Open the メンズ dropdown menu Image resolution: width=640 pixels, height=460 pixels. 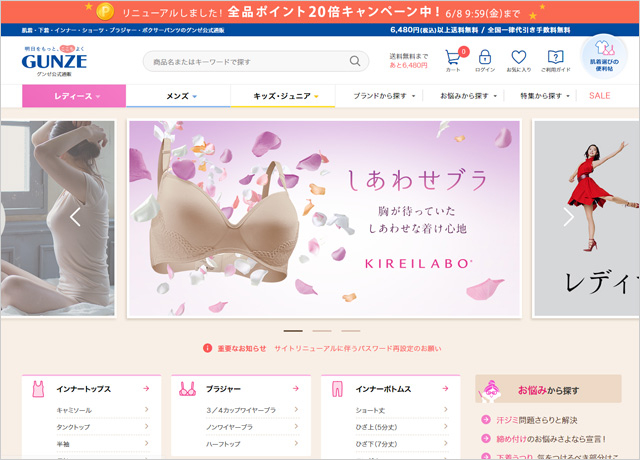pos(178,96)
